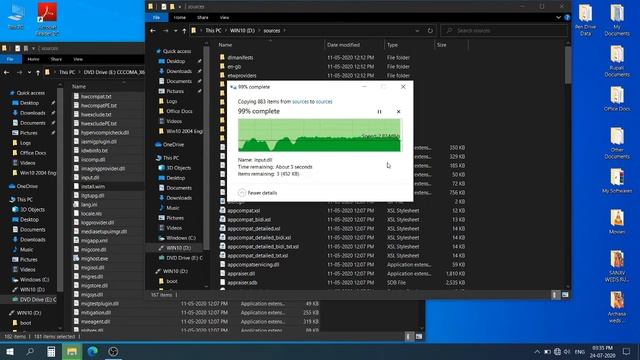Select WIN10 (D:) under This PC in back pane
Screen dimensions: 640x360
tap(32, 289)
